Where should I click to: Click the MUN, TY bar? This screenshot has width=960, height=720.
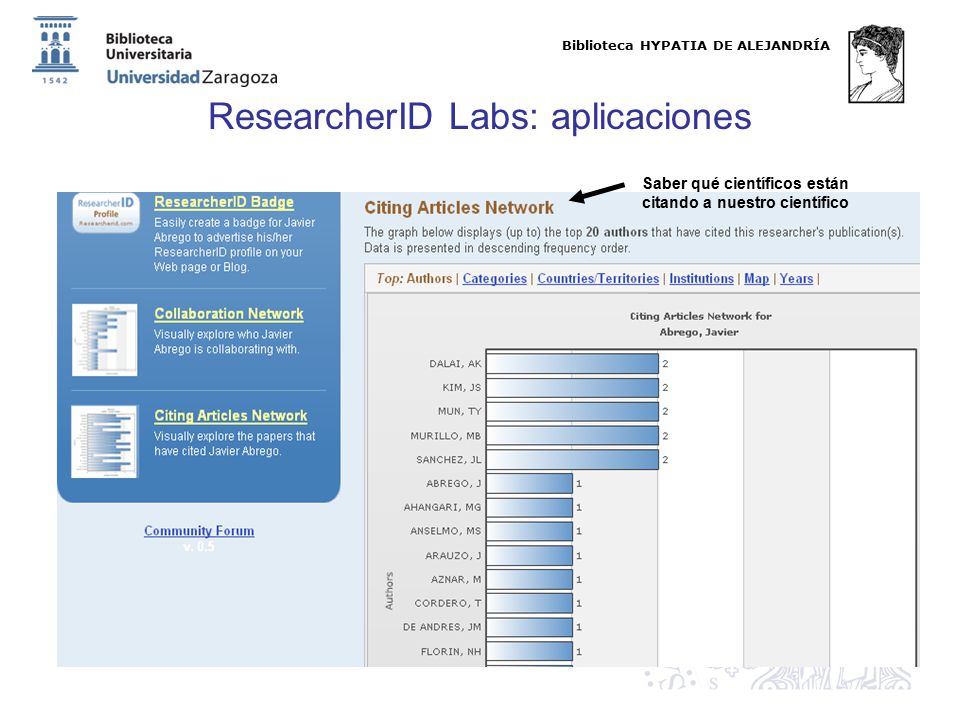tap(572, 411)
